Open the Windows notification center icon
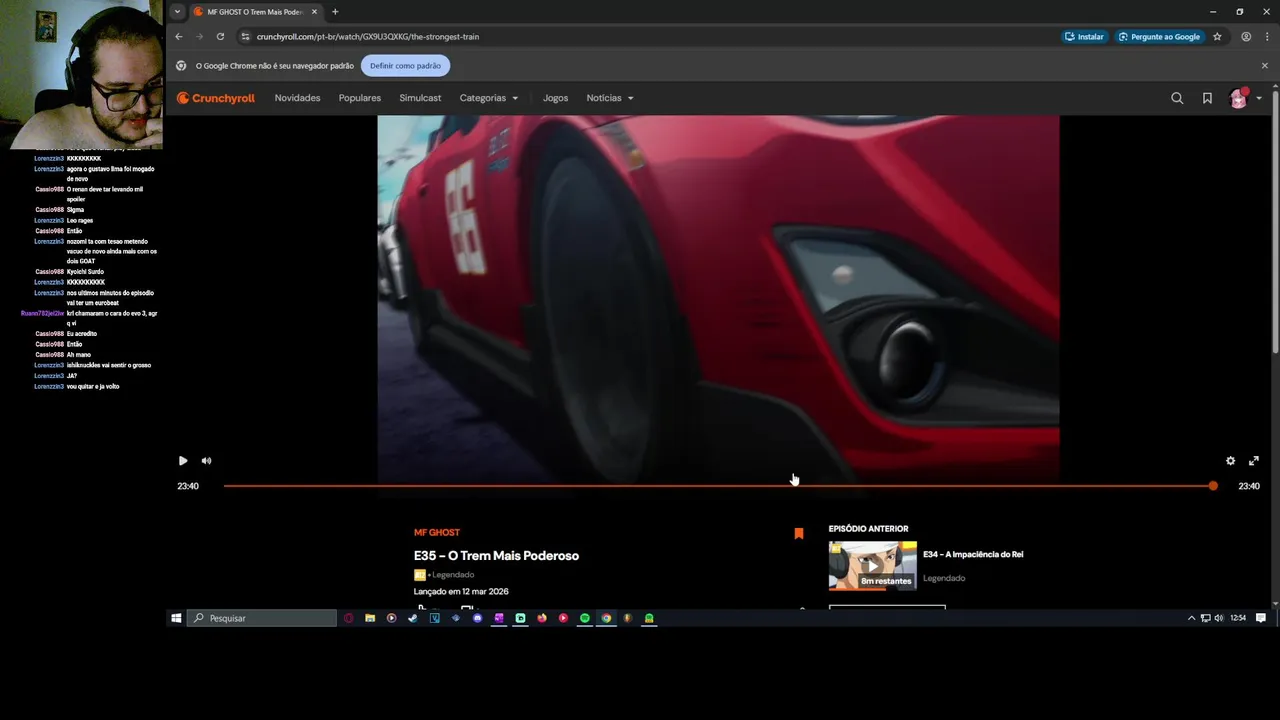Screen dimensions: 1280x720 1261,618
